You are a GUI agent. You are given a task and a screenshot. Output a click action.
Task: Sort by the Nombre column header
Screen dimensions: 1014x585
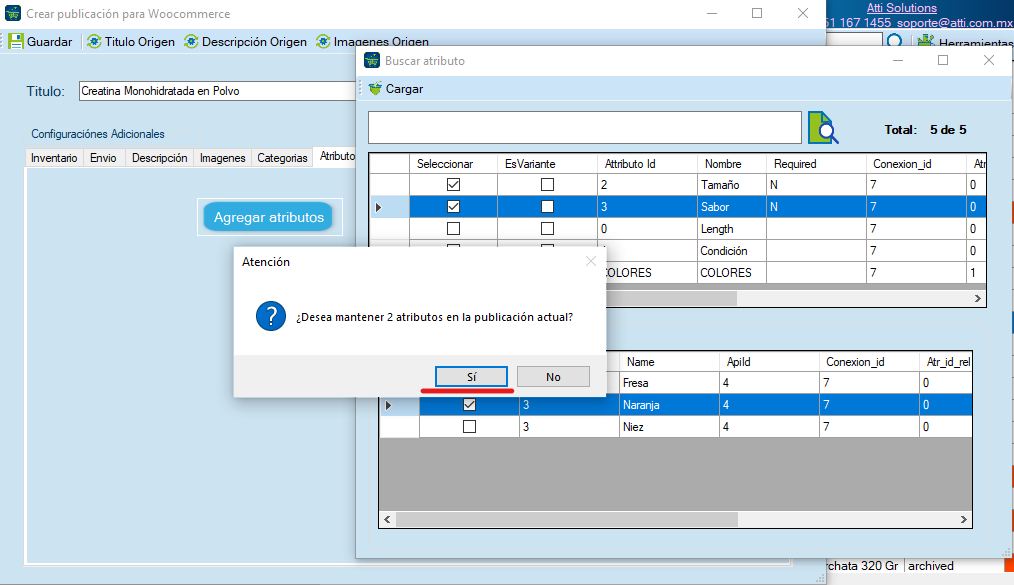731,164
